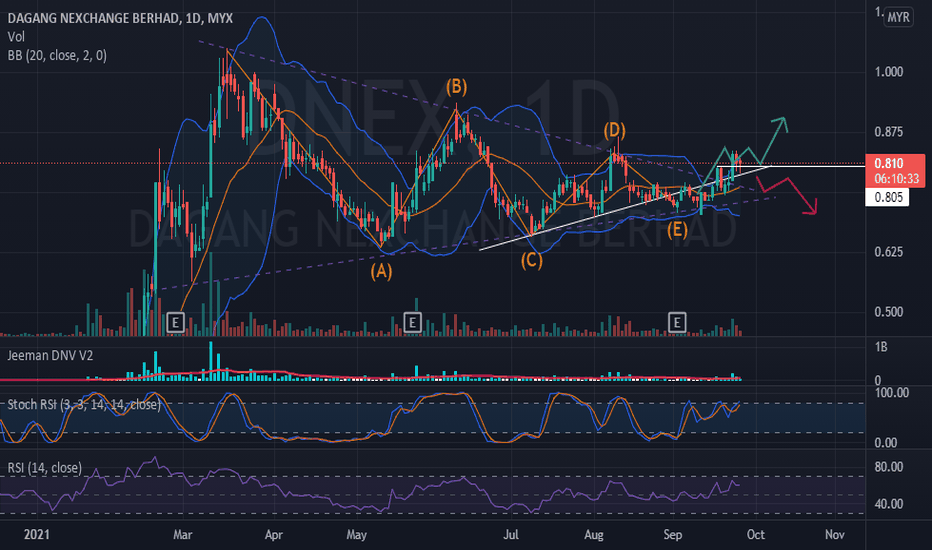Click the earnings E marker near June

413,322
